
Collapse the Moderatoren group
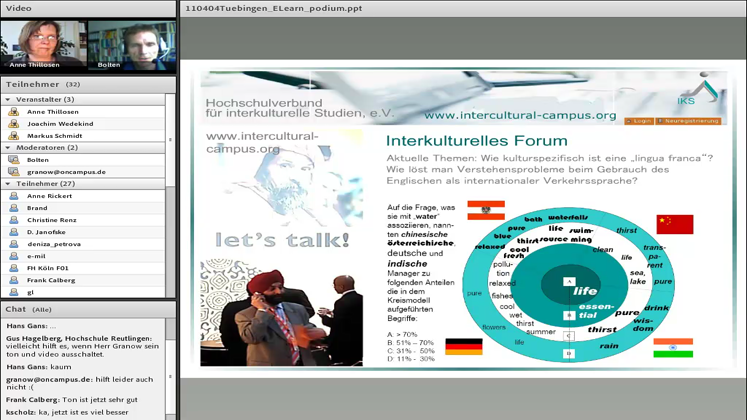point(8,148)
